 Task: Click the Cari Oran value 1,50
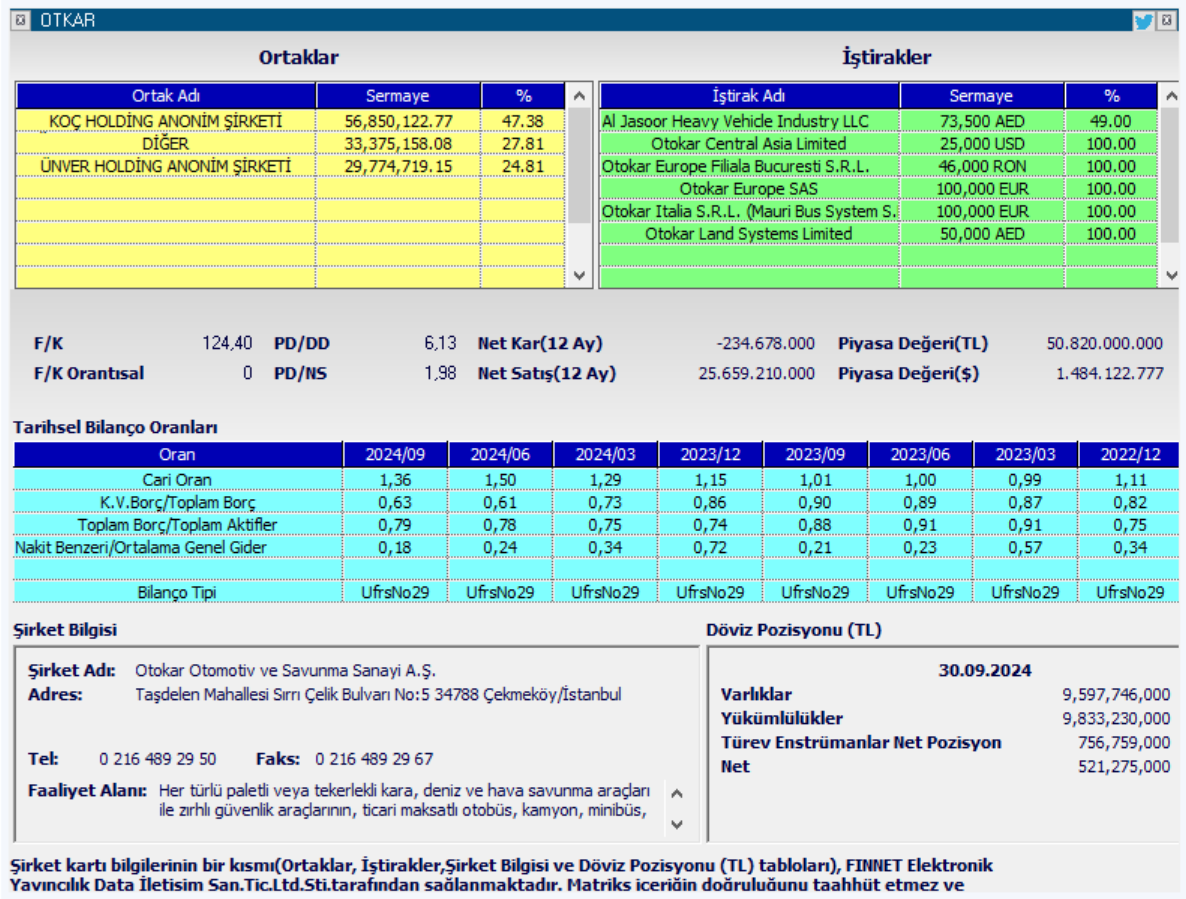(x=500, y=480)
